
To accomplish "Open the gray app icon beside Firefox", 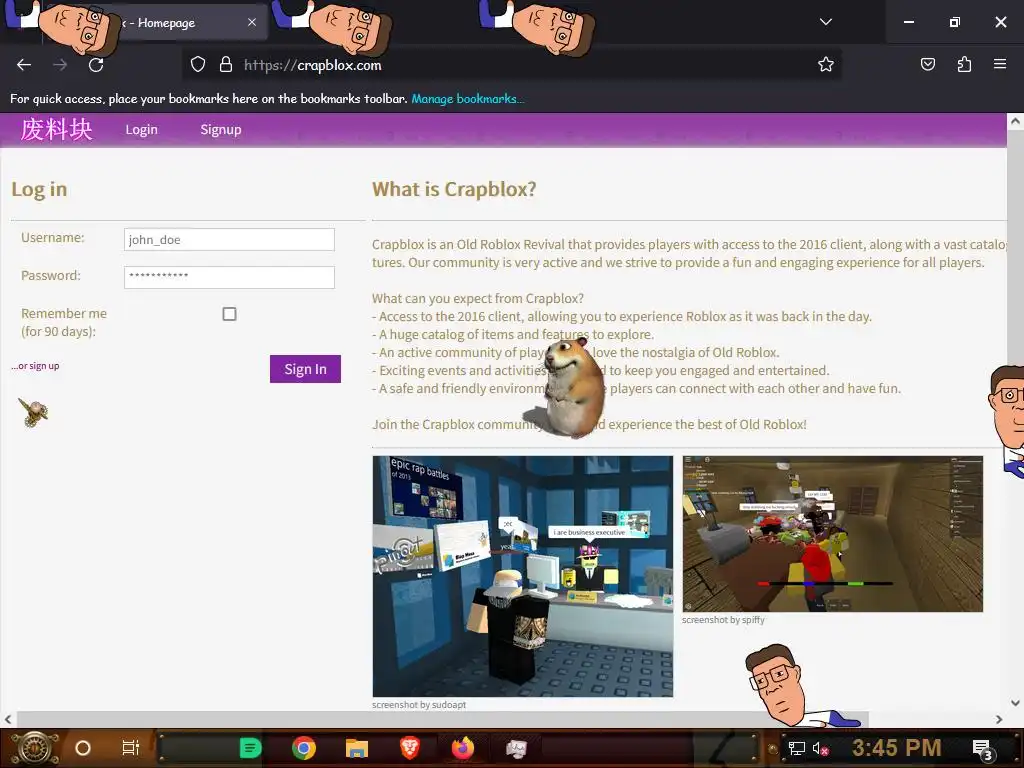I will pos(516,748).
